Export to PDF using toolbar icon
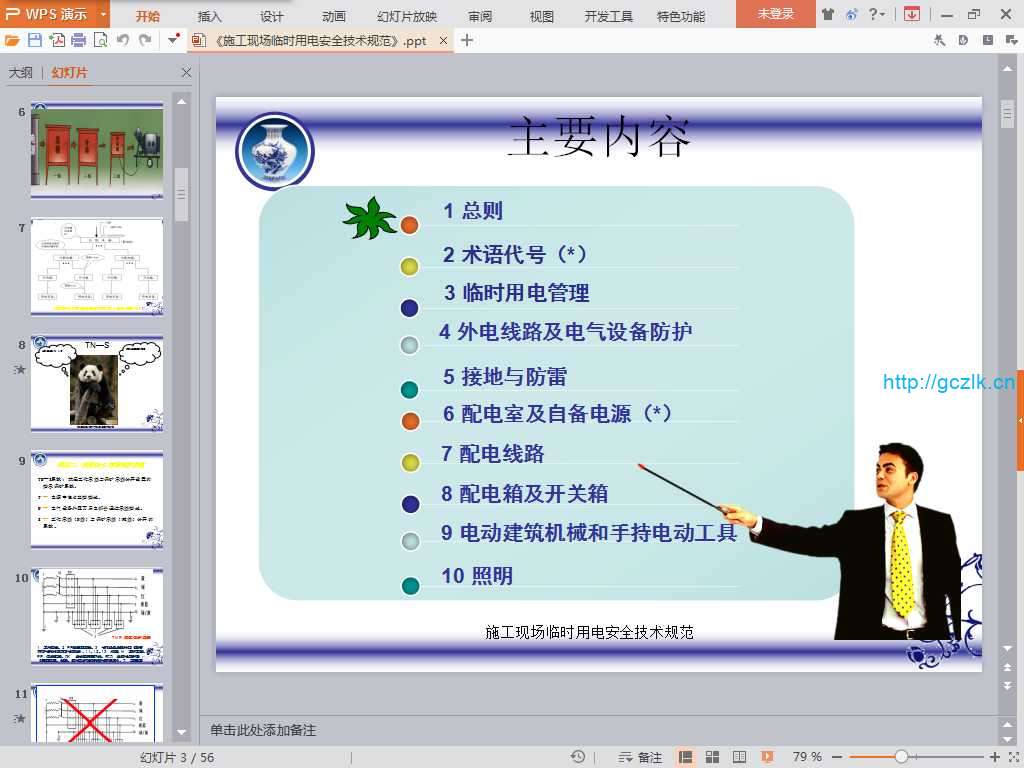Screen dimensions: 1024x768 [x=56, y=40]
